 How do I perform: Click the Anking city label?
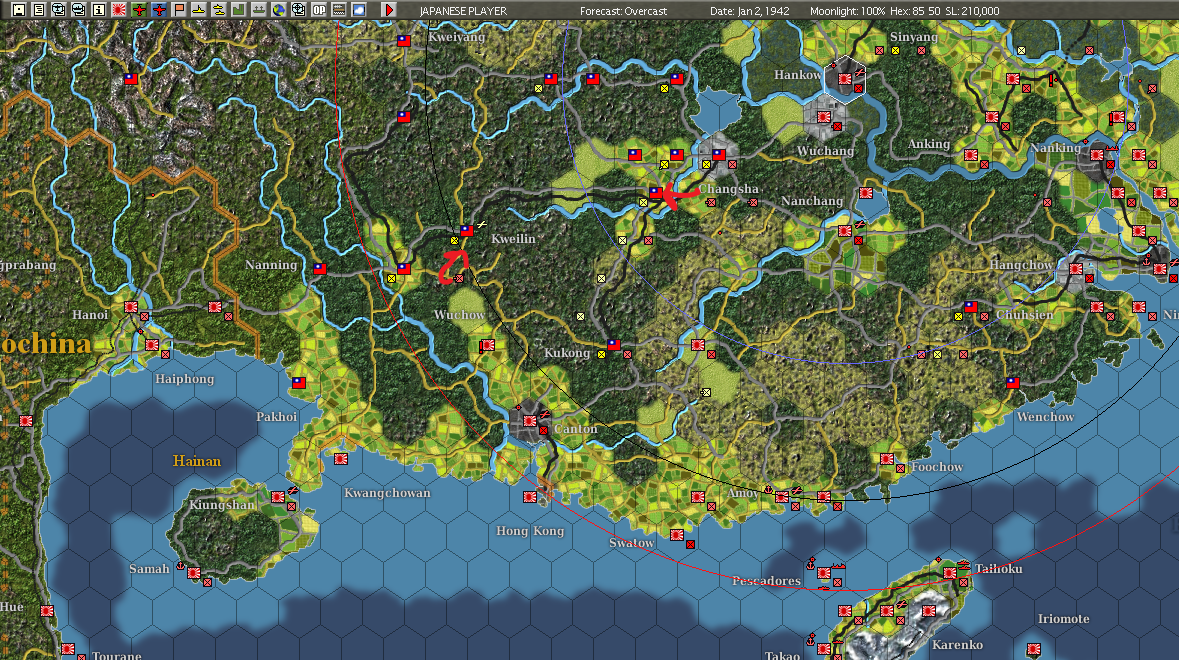(x=929, y=144)
